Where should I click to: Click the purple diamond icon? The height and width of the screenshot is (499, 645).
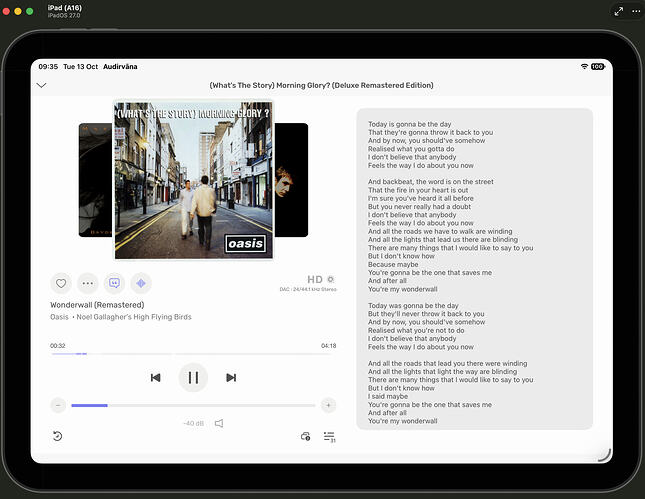tap(141, 283)
